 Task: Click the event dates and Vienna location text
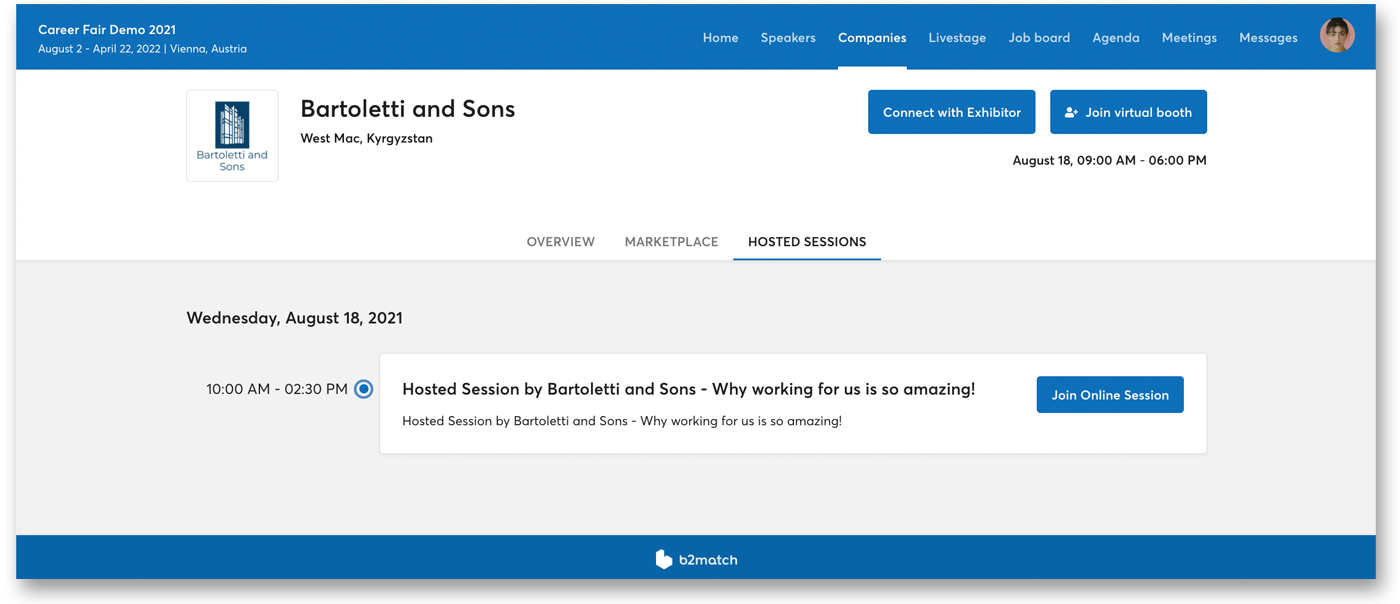pyautogui.click(x=142, y=49)
